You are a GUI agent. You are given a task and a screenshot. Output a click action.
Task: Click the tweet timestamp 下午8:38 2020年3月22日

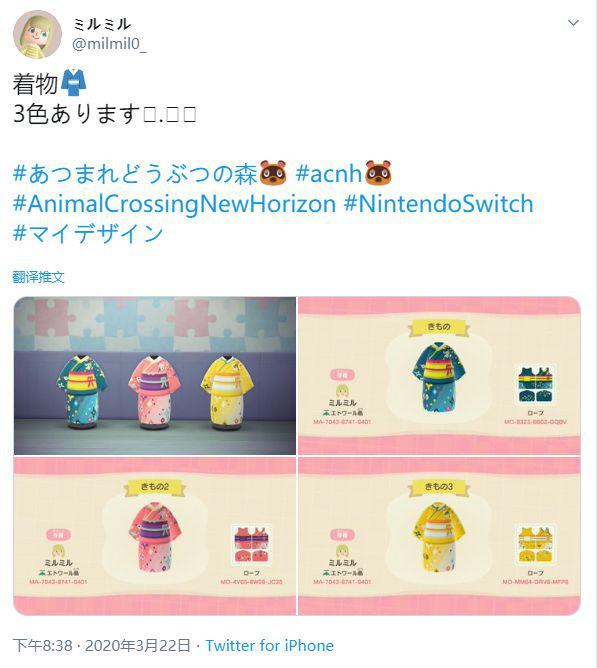[101, 645]
